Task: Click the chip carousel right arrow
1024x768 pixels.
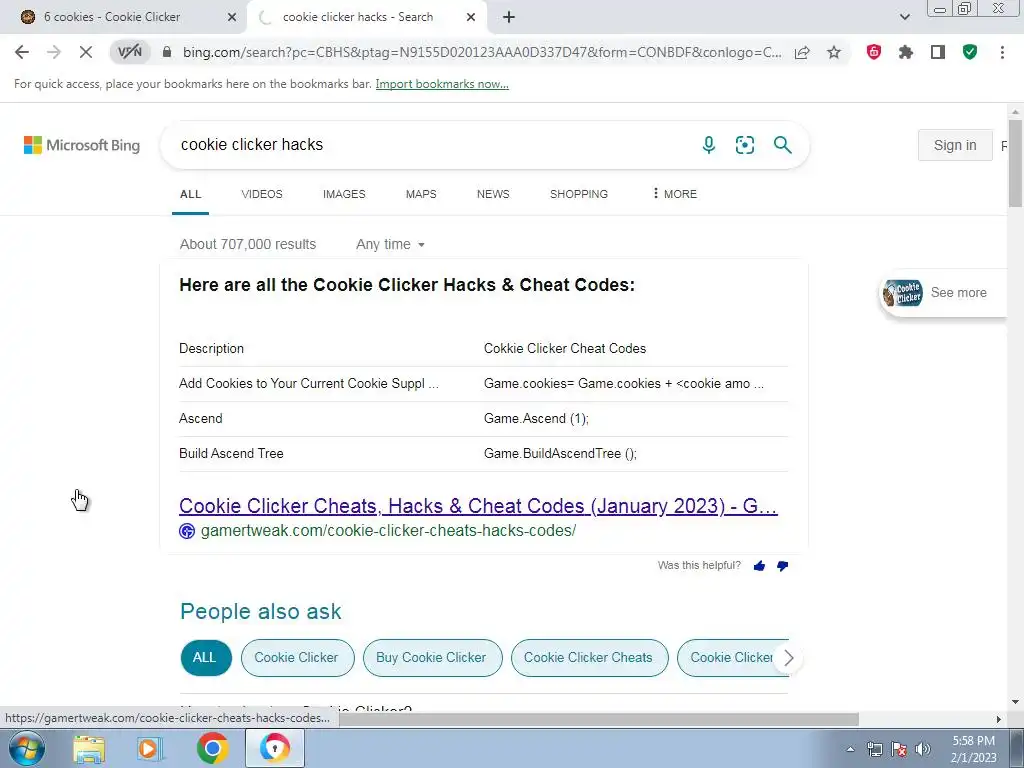Action: click(788, 658)
